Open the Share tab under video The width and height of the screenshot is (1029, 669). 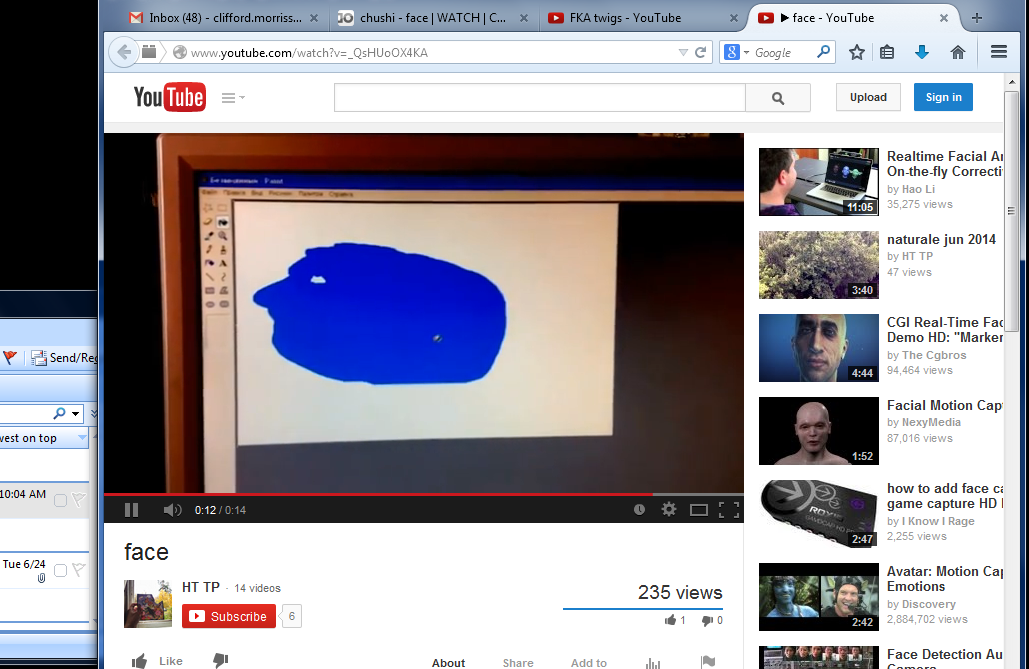click(518, 662)
